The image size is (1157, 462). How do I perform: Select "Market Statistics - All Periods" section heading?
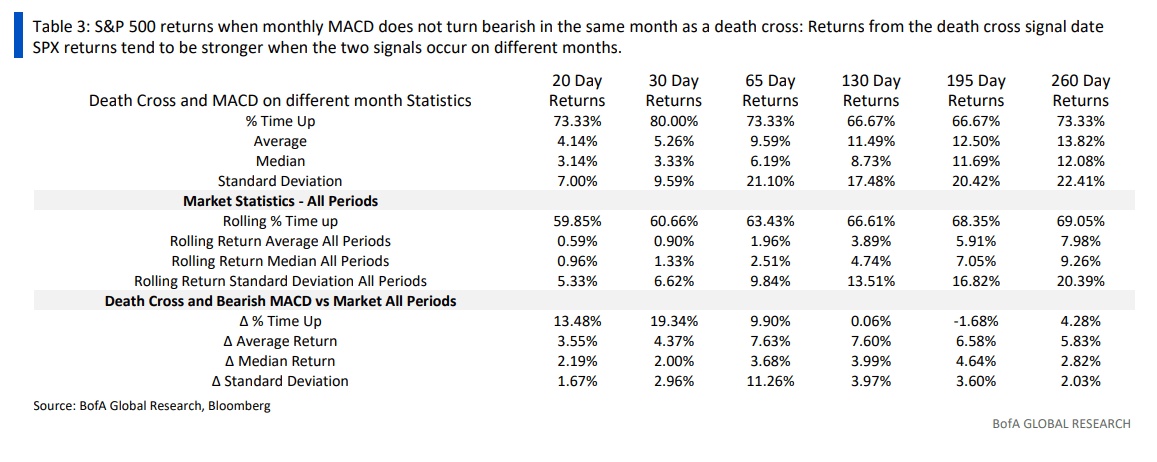point(280,201)
